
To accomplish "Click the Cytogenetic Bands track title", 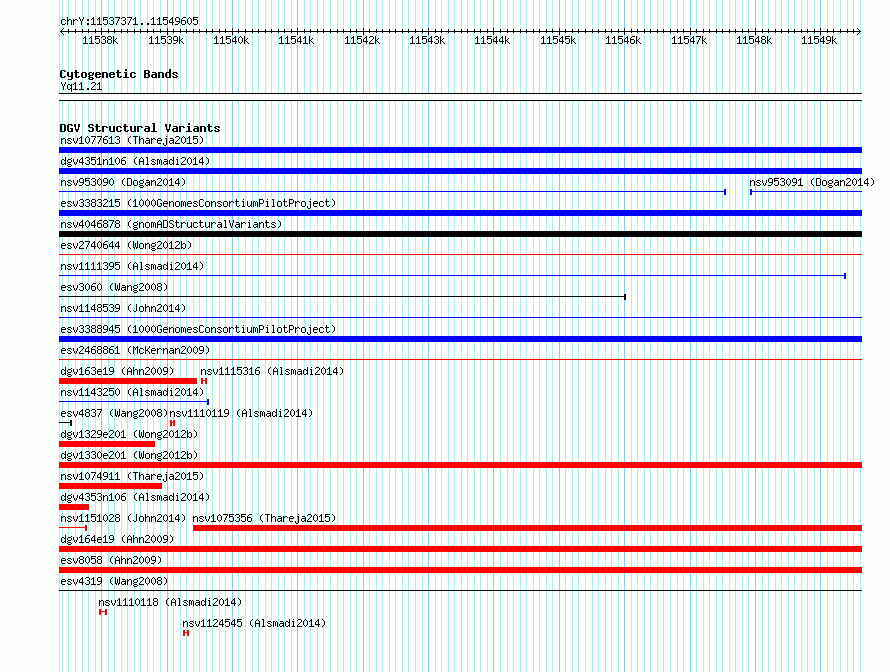I will (119, 74).
